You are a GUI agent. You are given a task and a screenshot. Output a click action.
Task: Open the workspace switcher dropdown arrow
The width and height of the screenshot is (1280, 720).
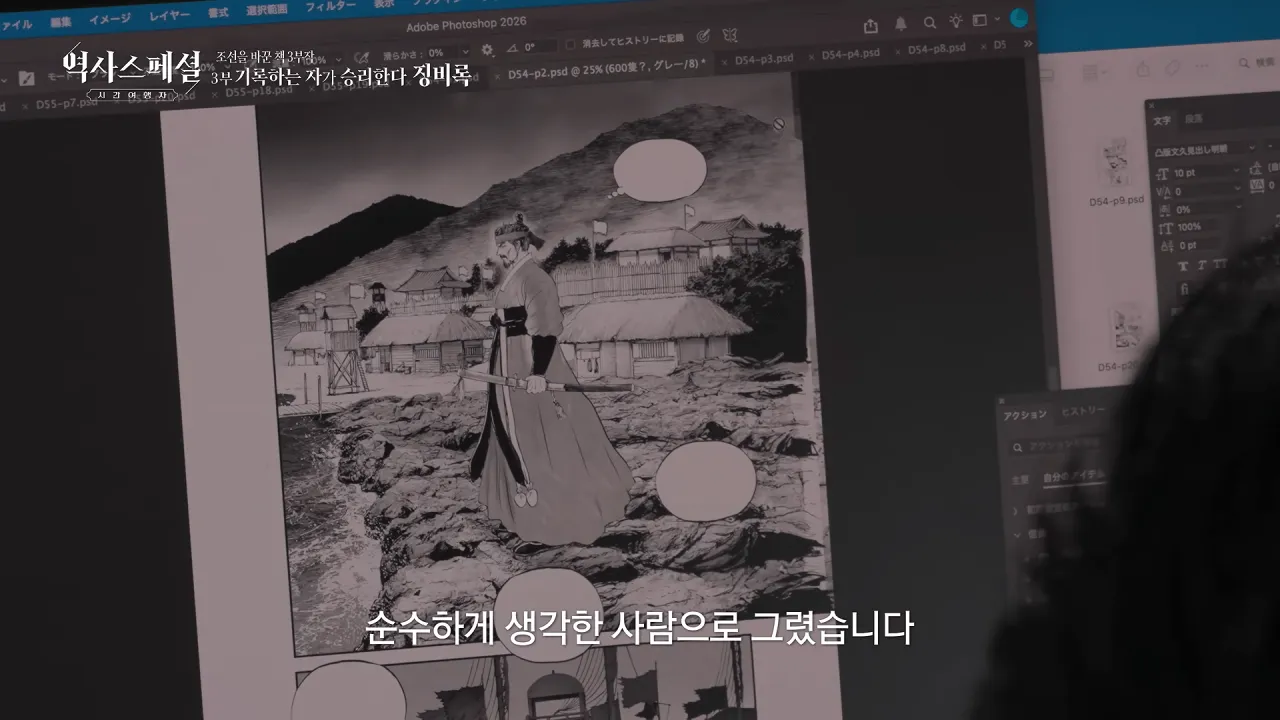coord(997,19)
